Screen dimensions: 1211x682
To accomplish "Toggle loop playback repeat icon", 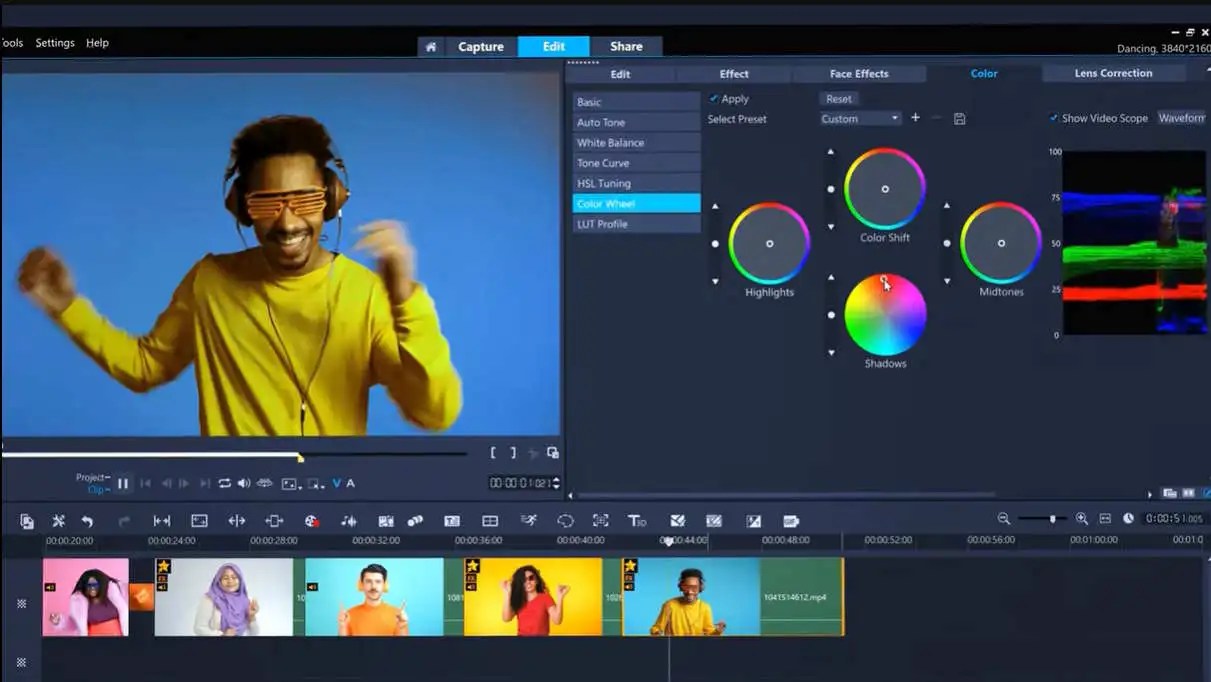I will point(224,483).
